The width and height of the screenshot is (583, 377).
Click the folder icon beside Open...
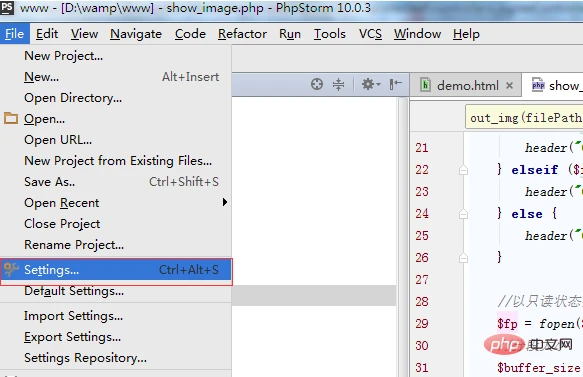coord(11,118)
